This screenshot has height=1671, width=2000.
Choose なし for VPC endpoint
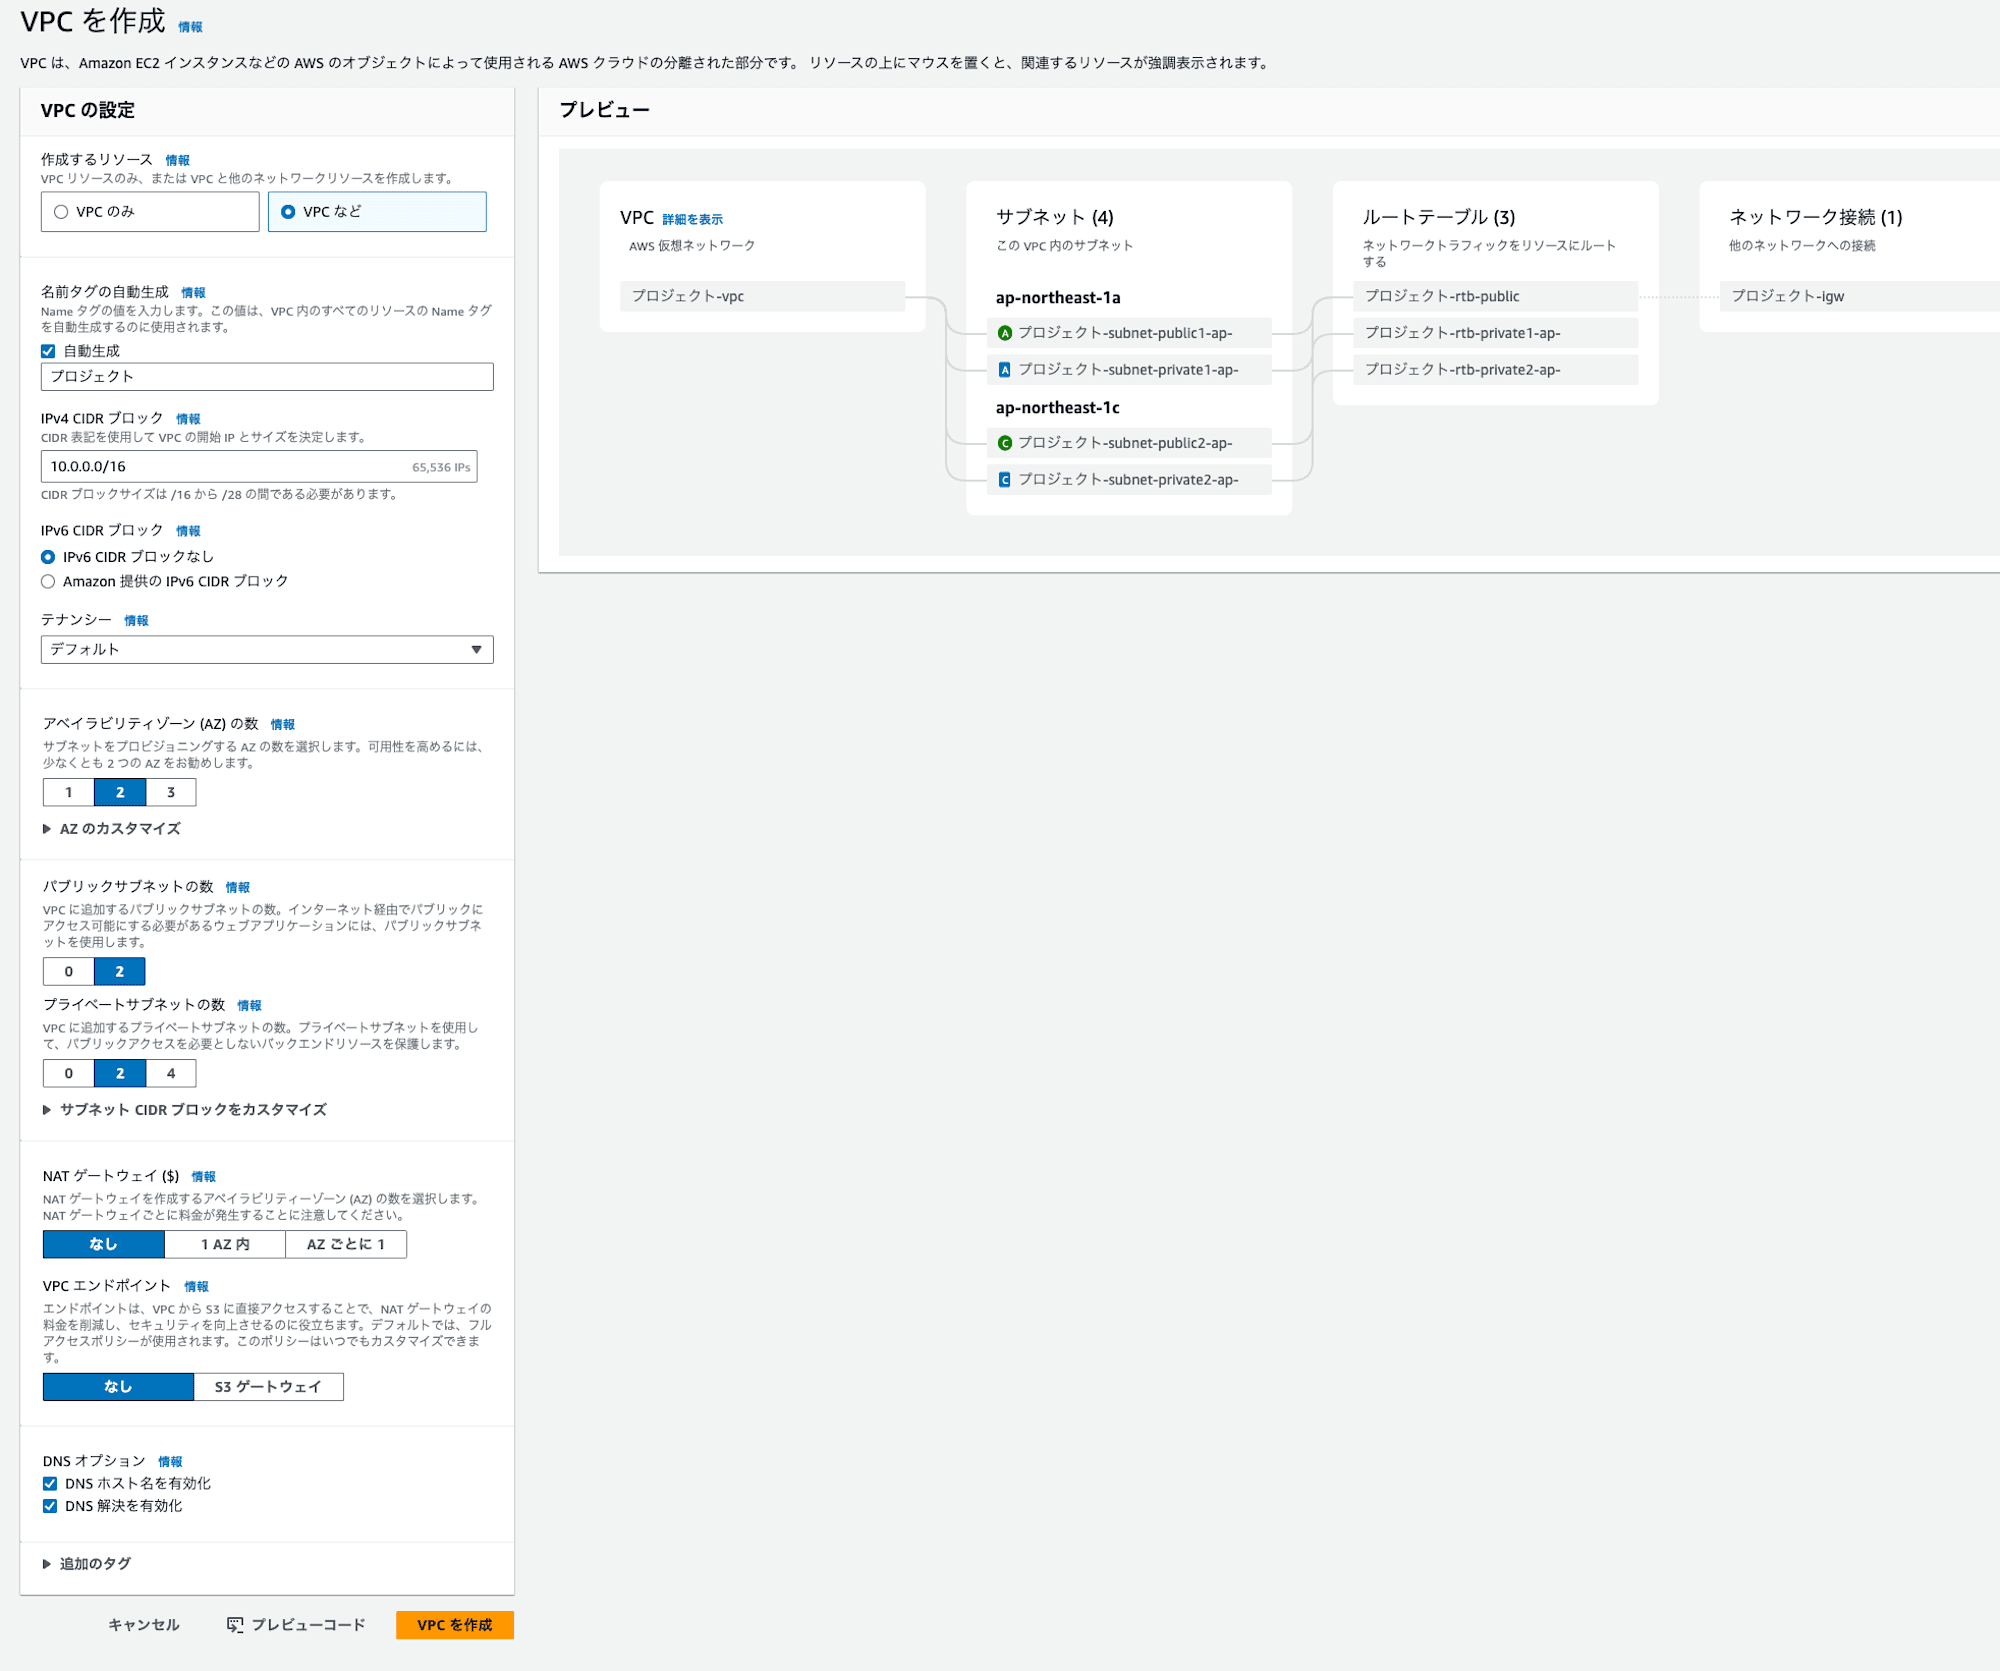[118, 1387]
